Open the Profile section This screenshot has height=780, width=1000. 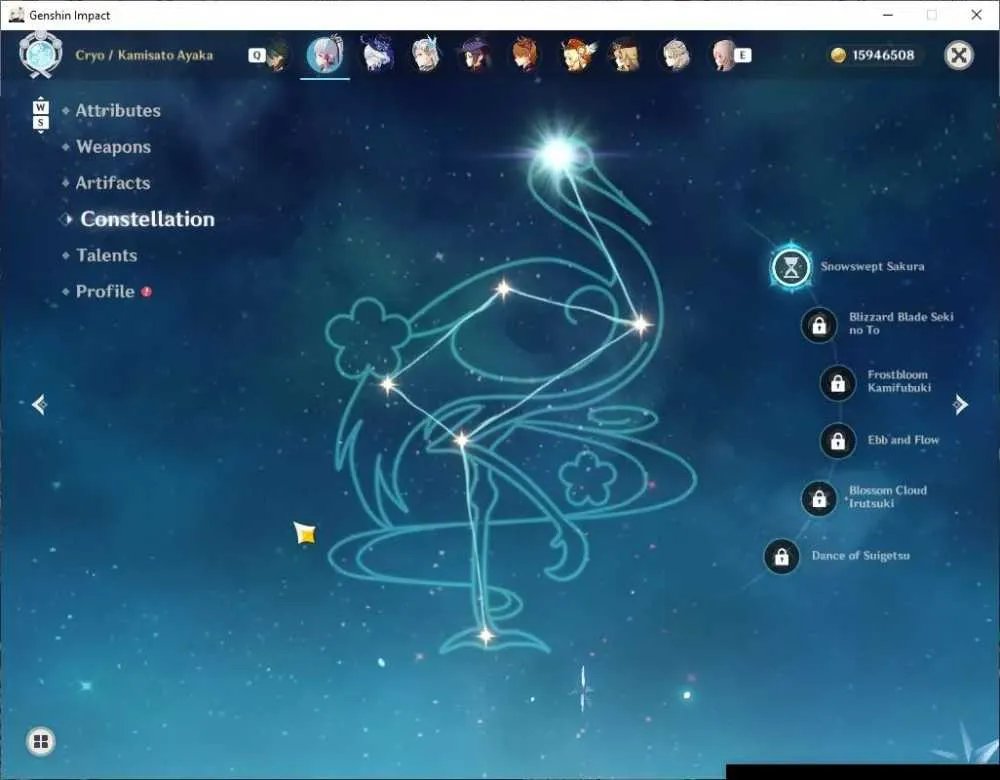[105, 291]
